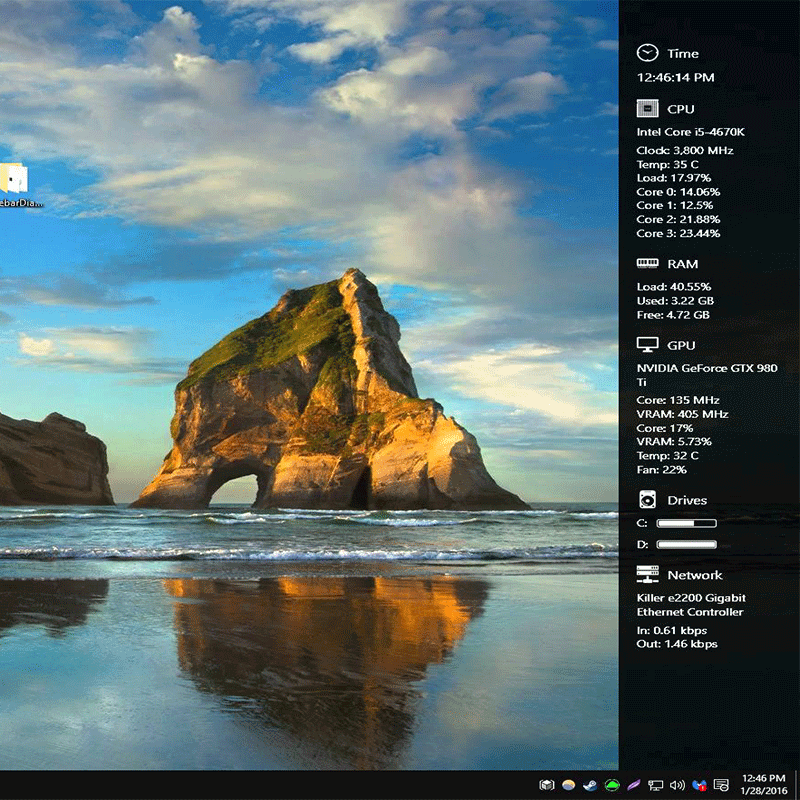Click the Network section heading
Image resolution: width=800 pixels, height=800 pixels.
(695, 575)
